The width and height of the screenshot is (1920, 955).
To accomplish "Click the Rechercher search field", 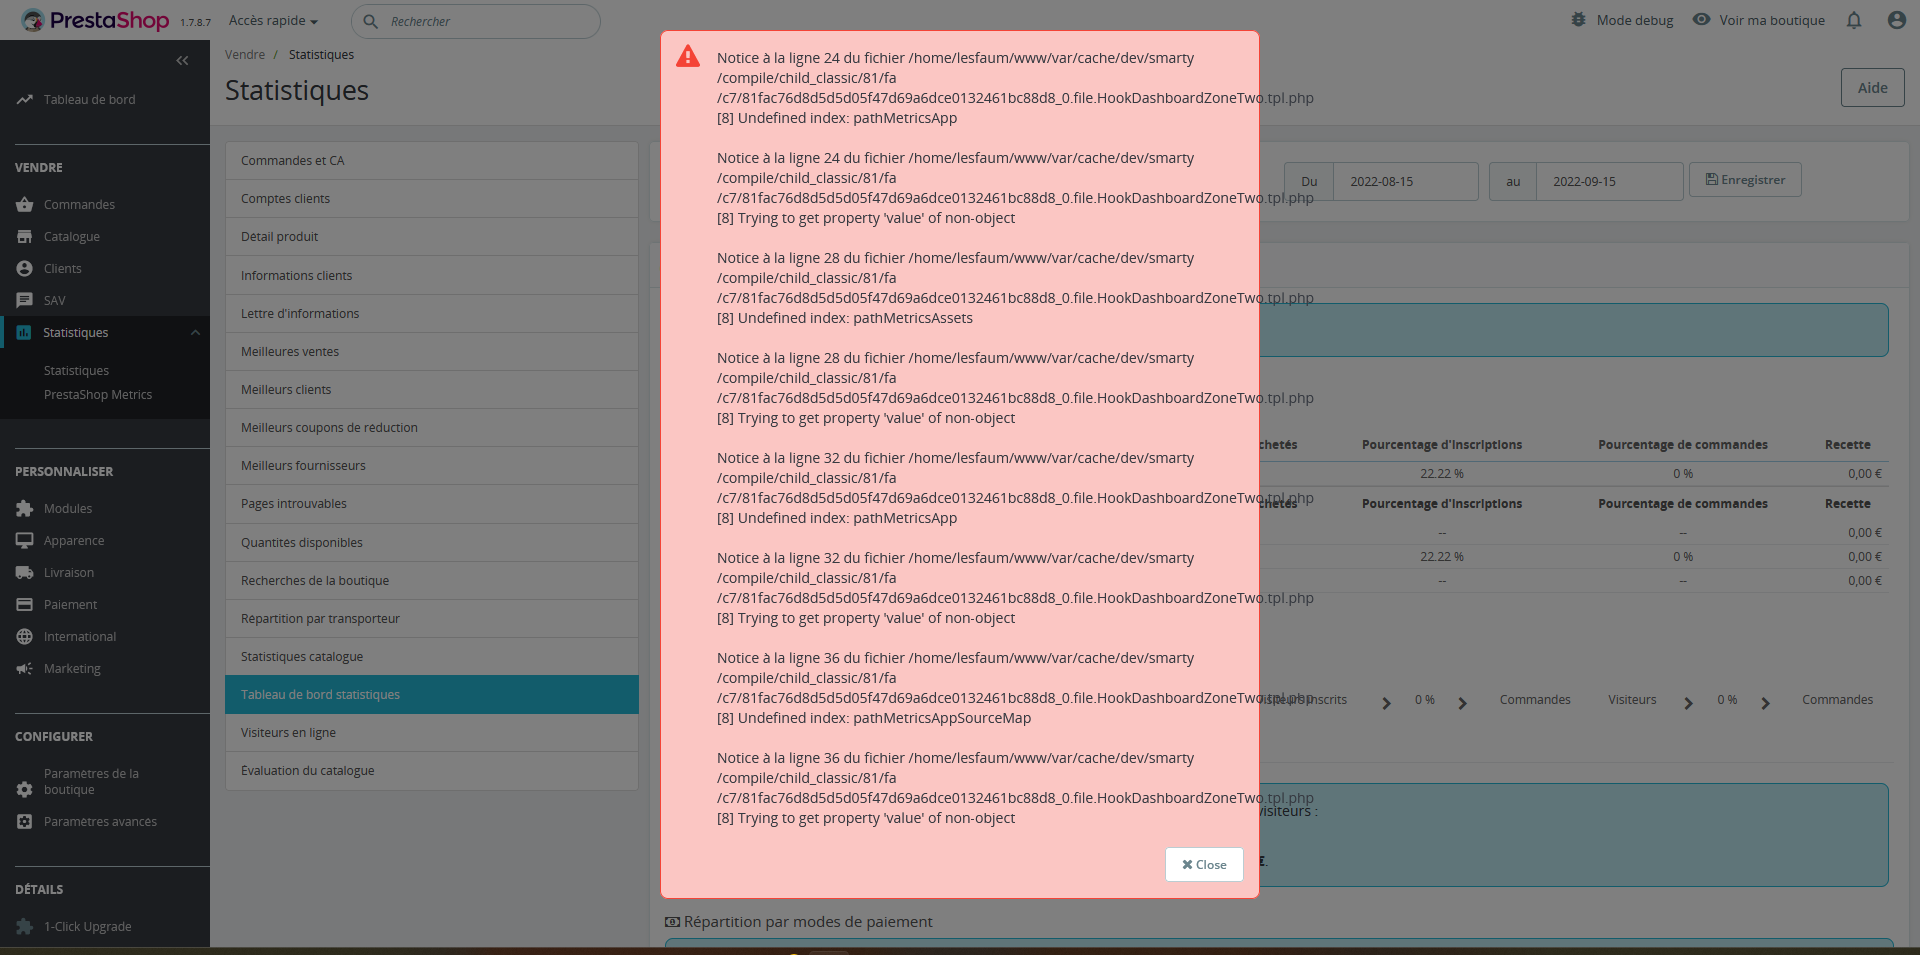I will [476, 21].
